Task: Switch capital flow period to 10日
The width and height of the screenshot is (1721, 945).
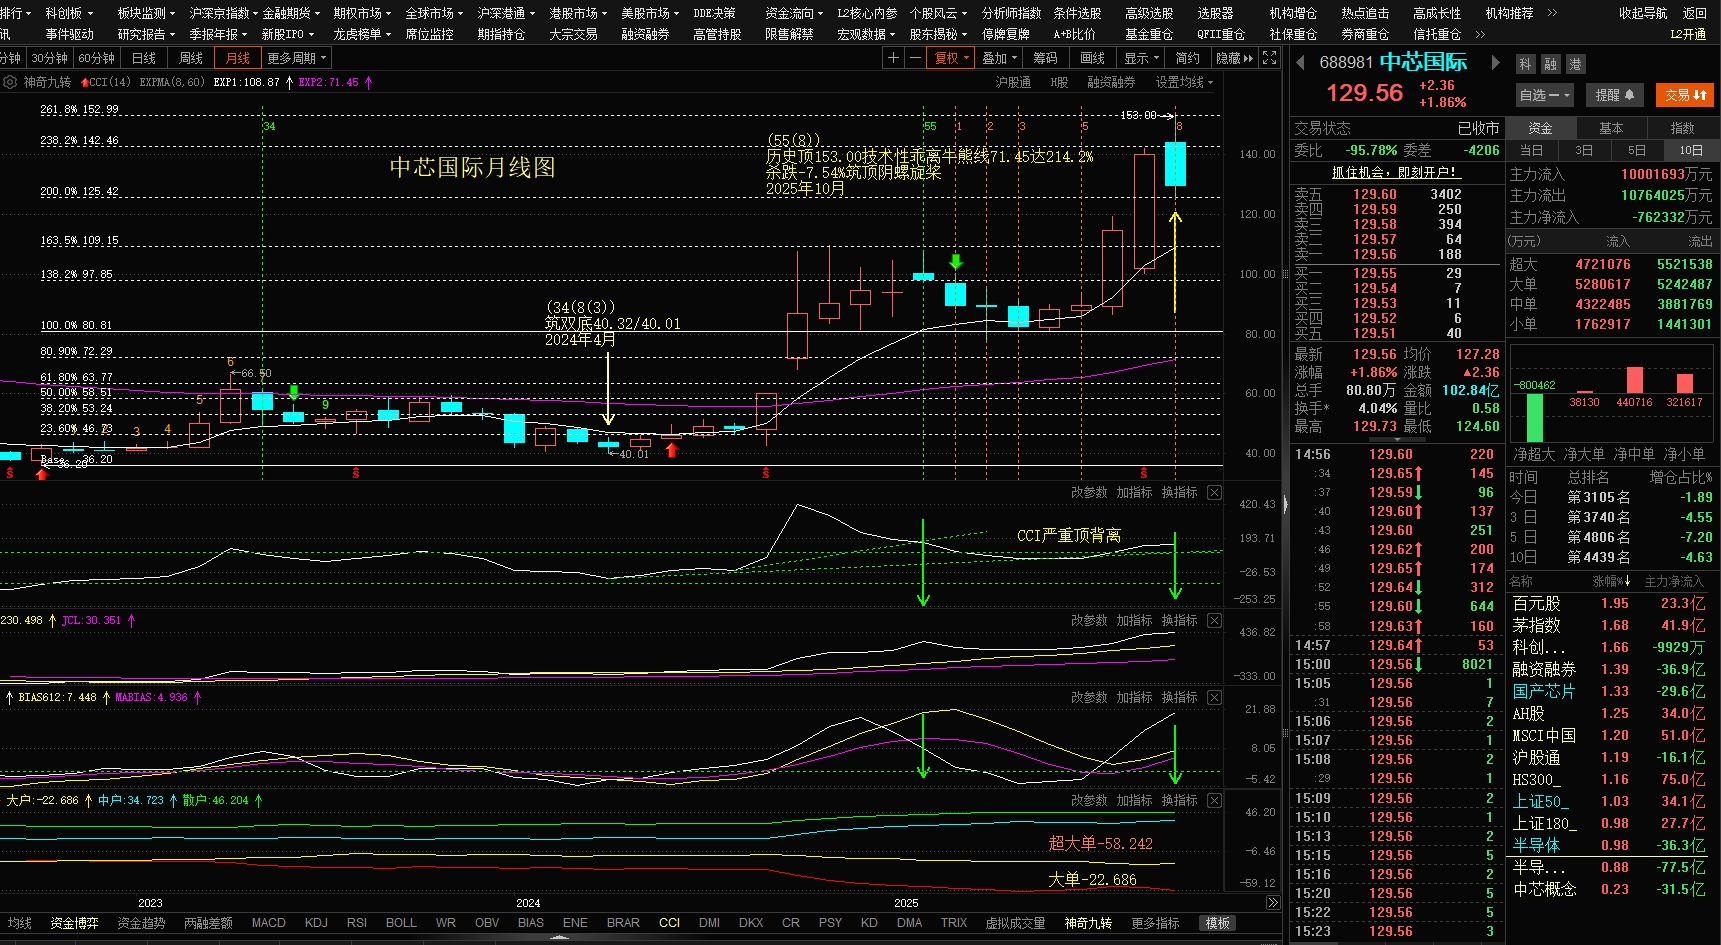Action: tap(1690, 150)
